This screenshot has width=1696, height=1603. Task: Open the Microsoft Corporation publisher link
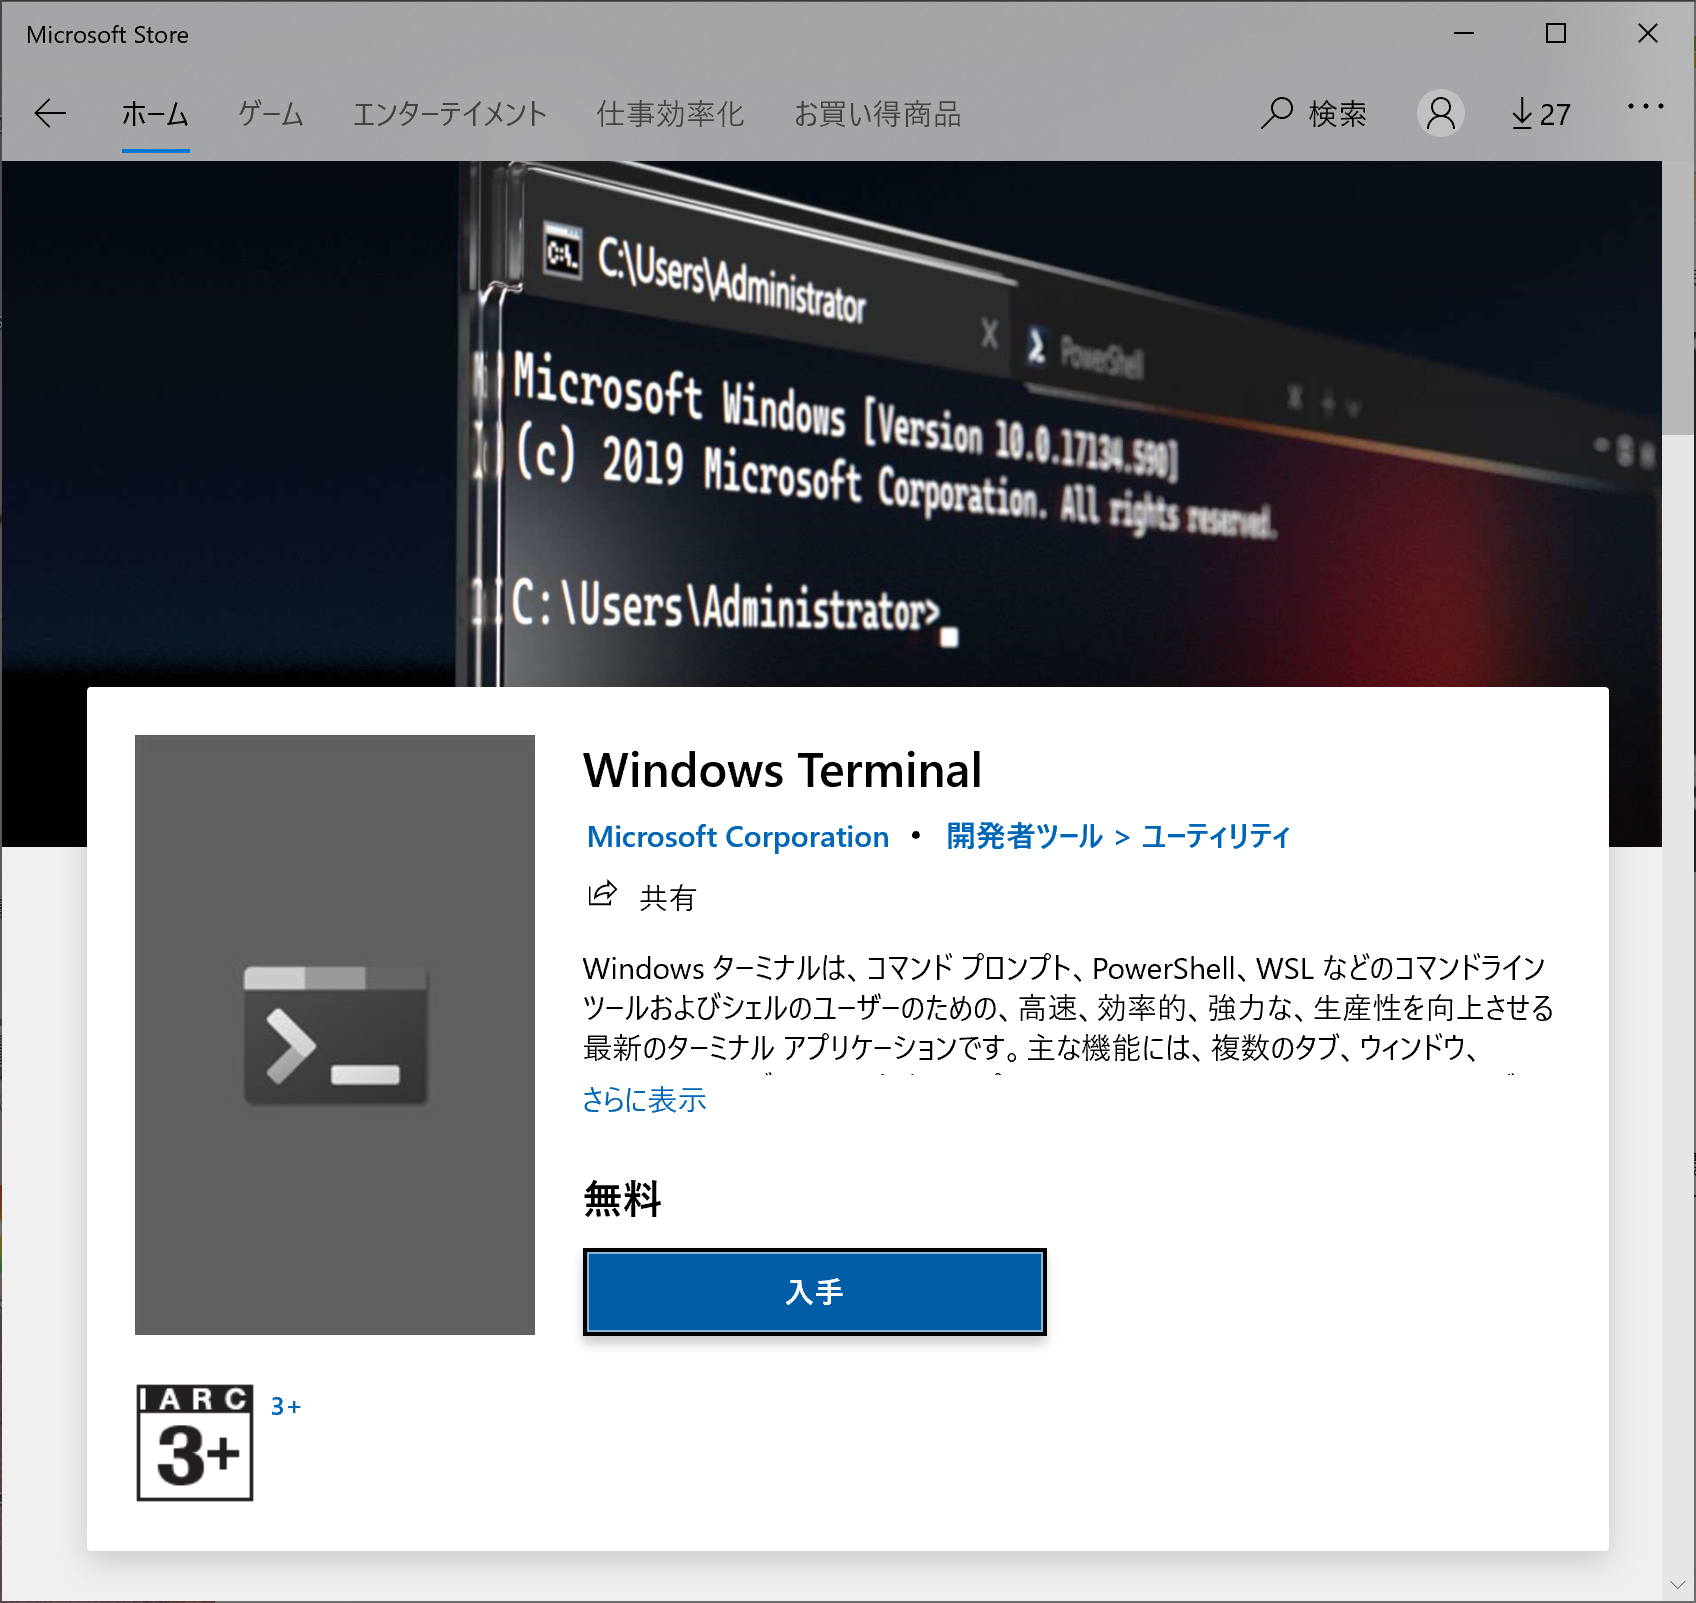[738, 837]
